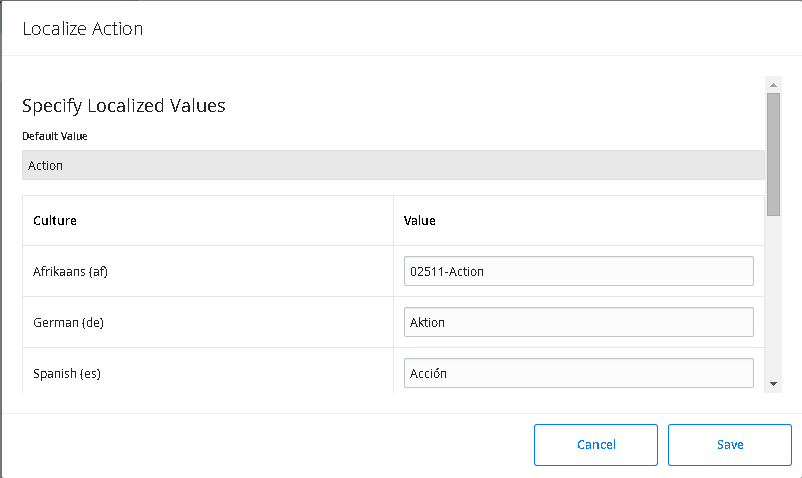802x478 pixels.
Task: Click the Localize Action dialog title
Action: 82,29
